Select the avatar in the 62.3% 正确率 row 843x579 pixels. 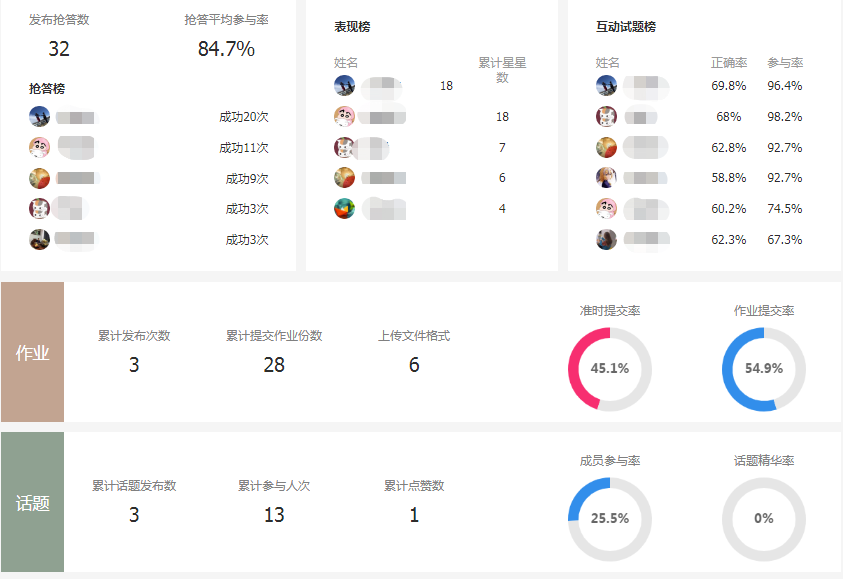pos(606,240)
